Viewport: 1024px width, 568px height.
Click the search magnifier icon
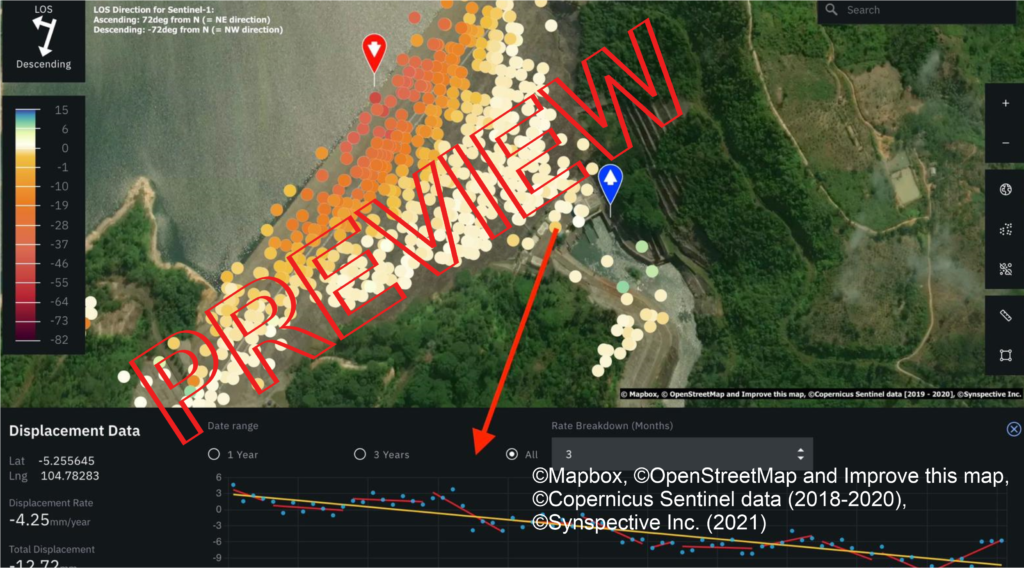click(831, 10)
